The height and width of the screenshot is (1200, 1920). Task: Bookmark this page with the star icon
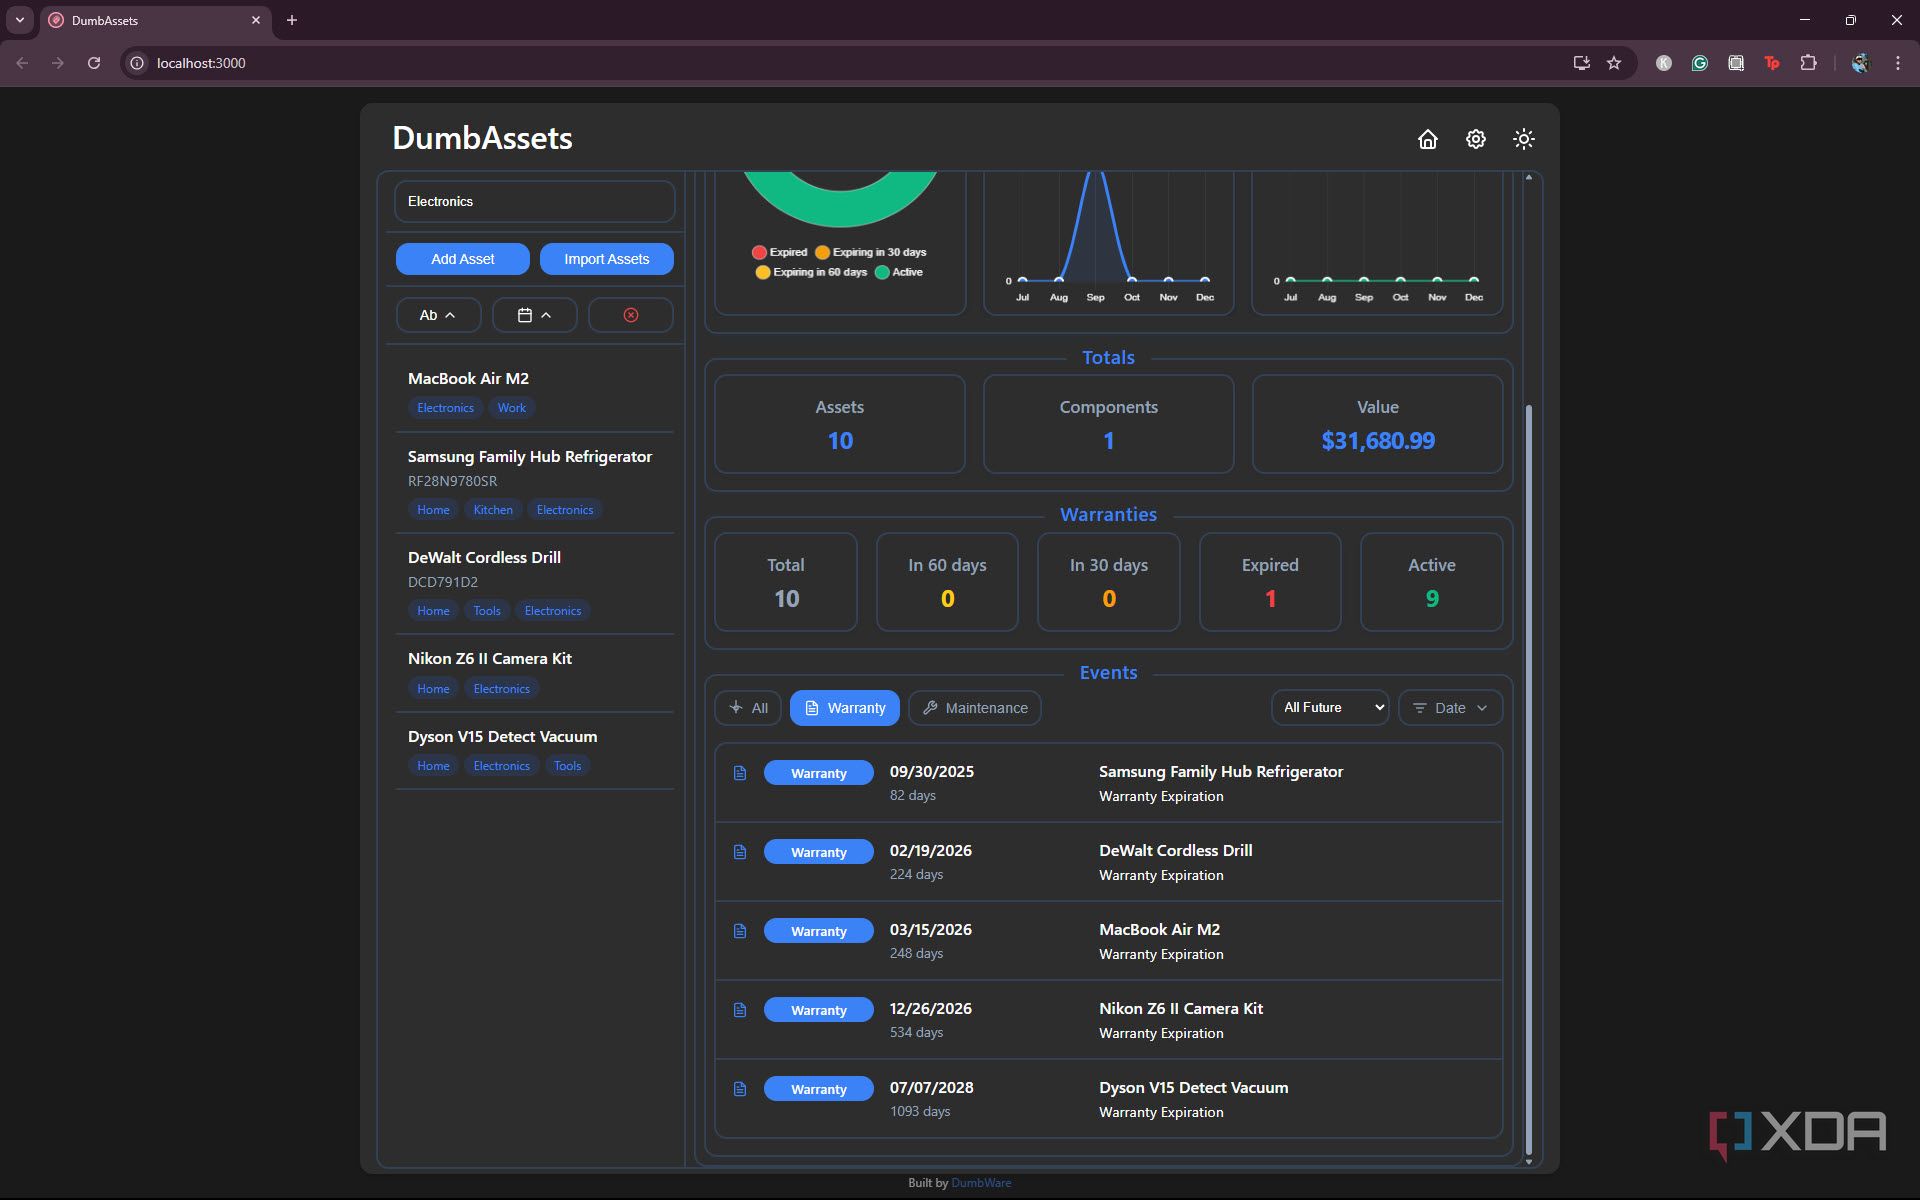click(x=1613, y=63)
